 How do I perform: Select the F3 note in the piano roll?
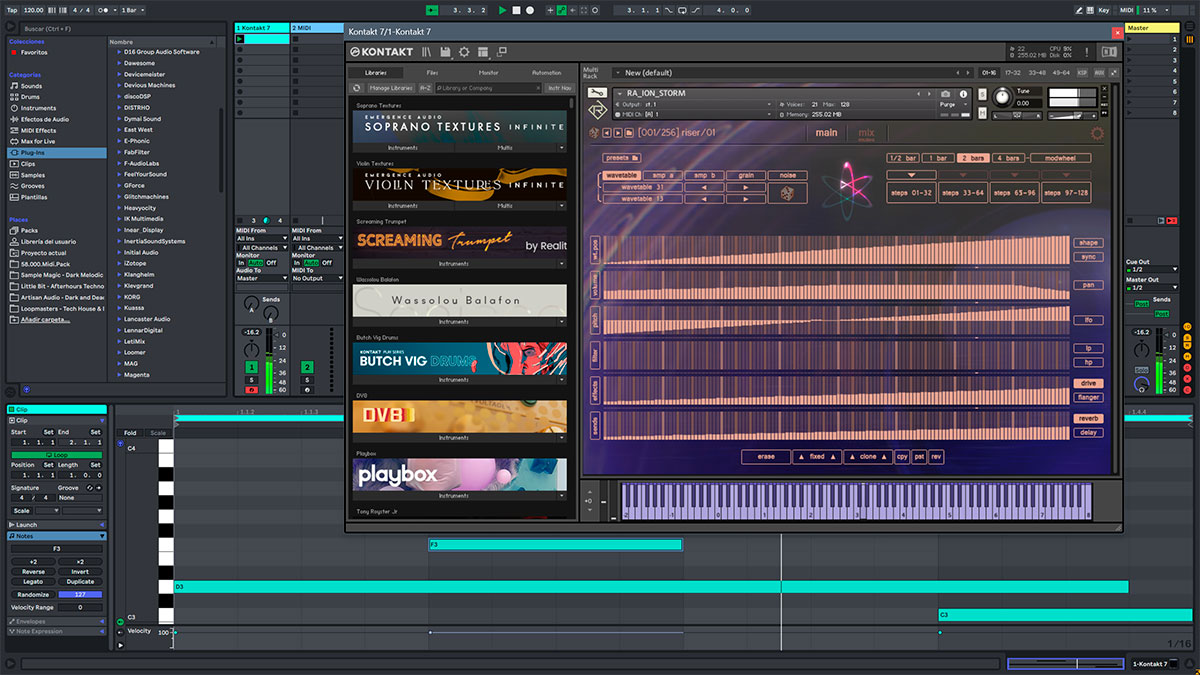[555, 545]
